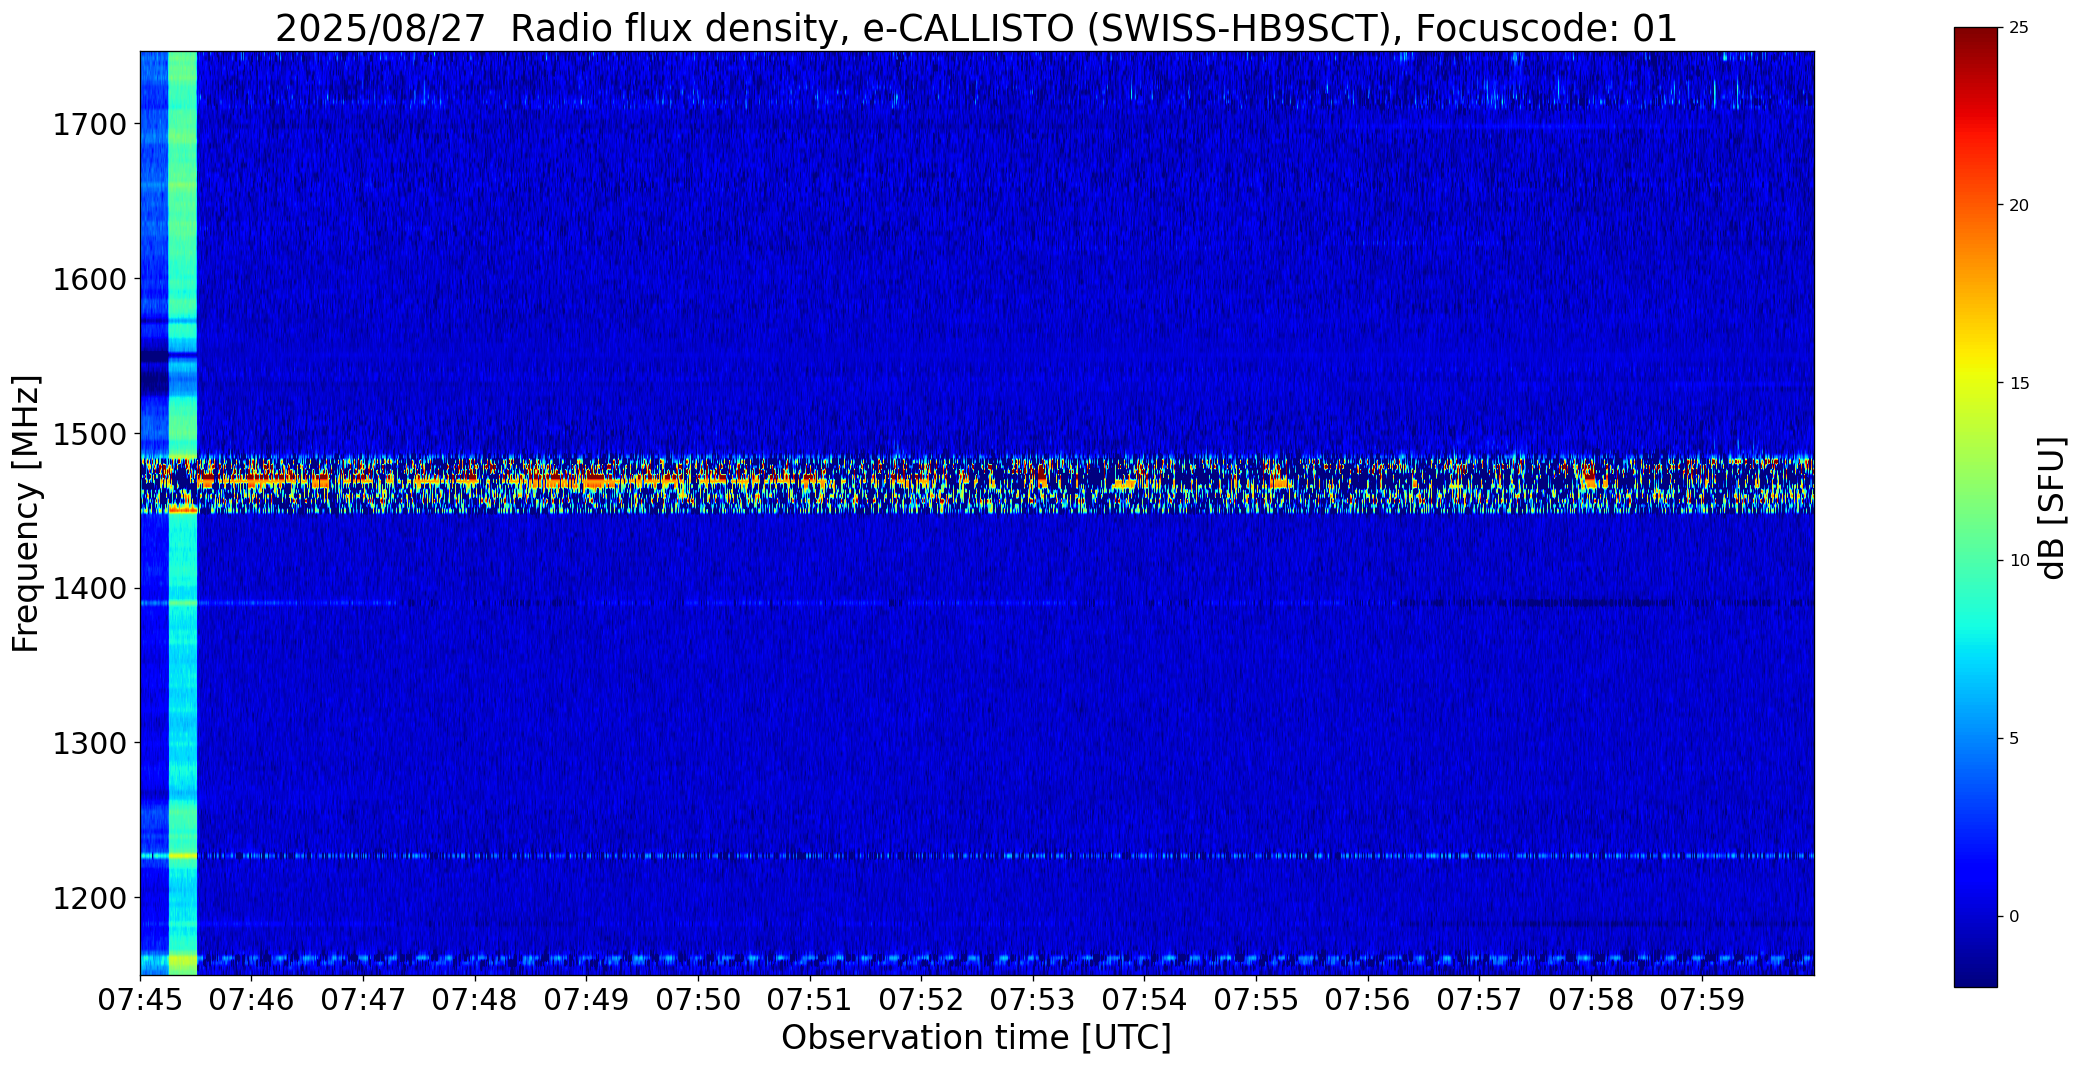The height and width of the screenshot is (1067, 2082).
Task: Click the 1200 MHz frequency tick label
Action: click(89, 898)
